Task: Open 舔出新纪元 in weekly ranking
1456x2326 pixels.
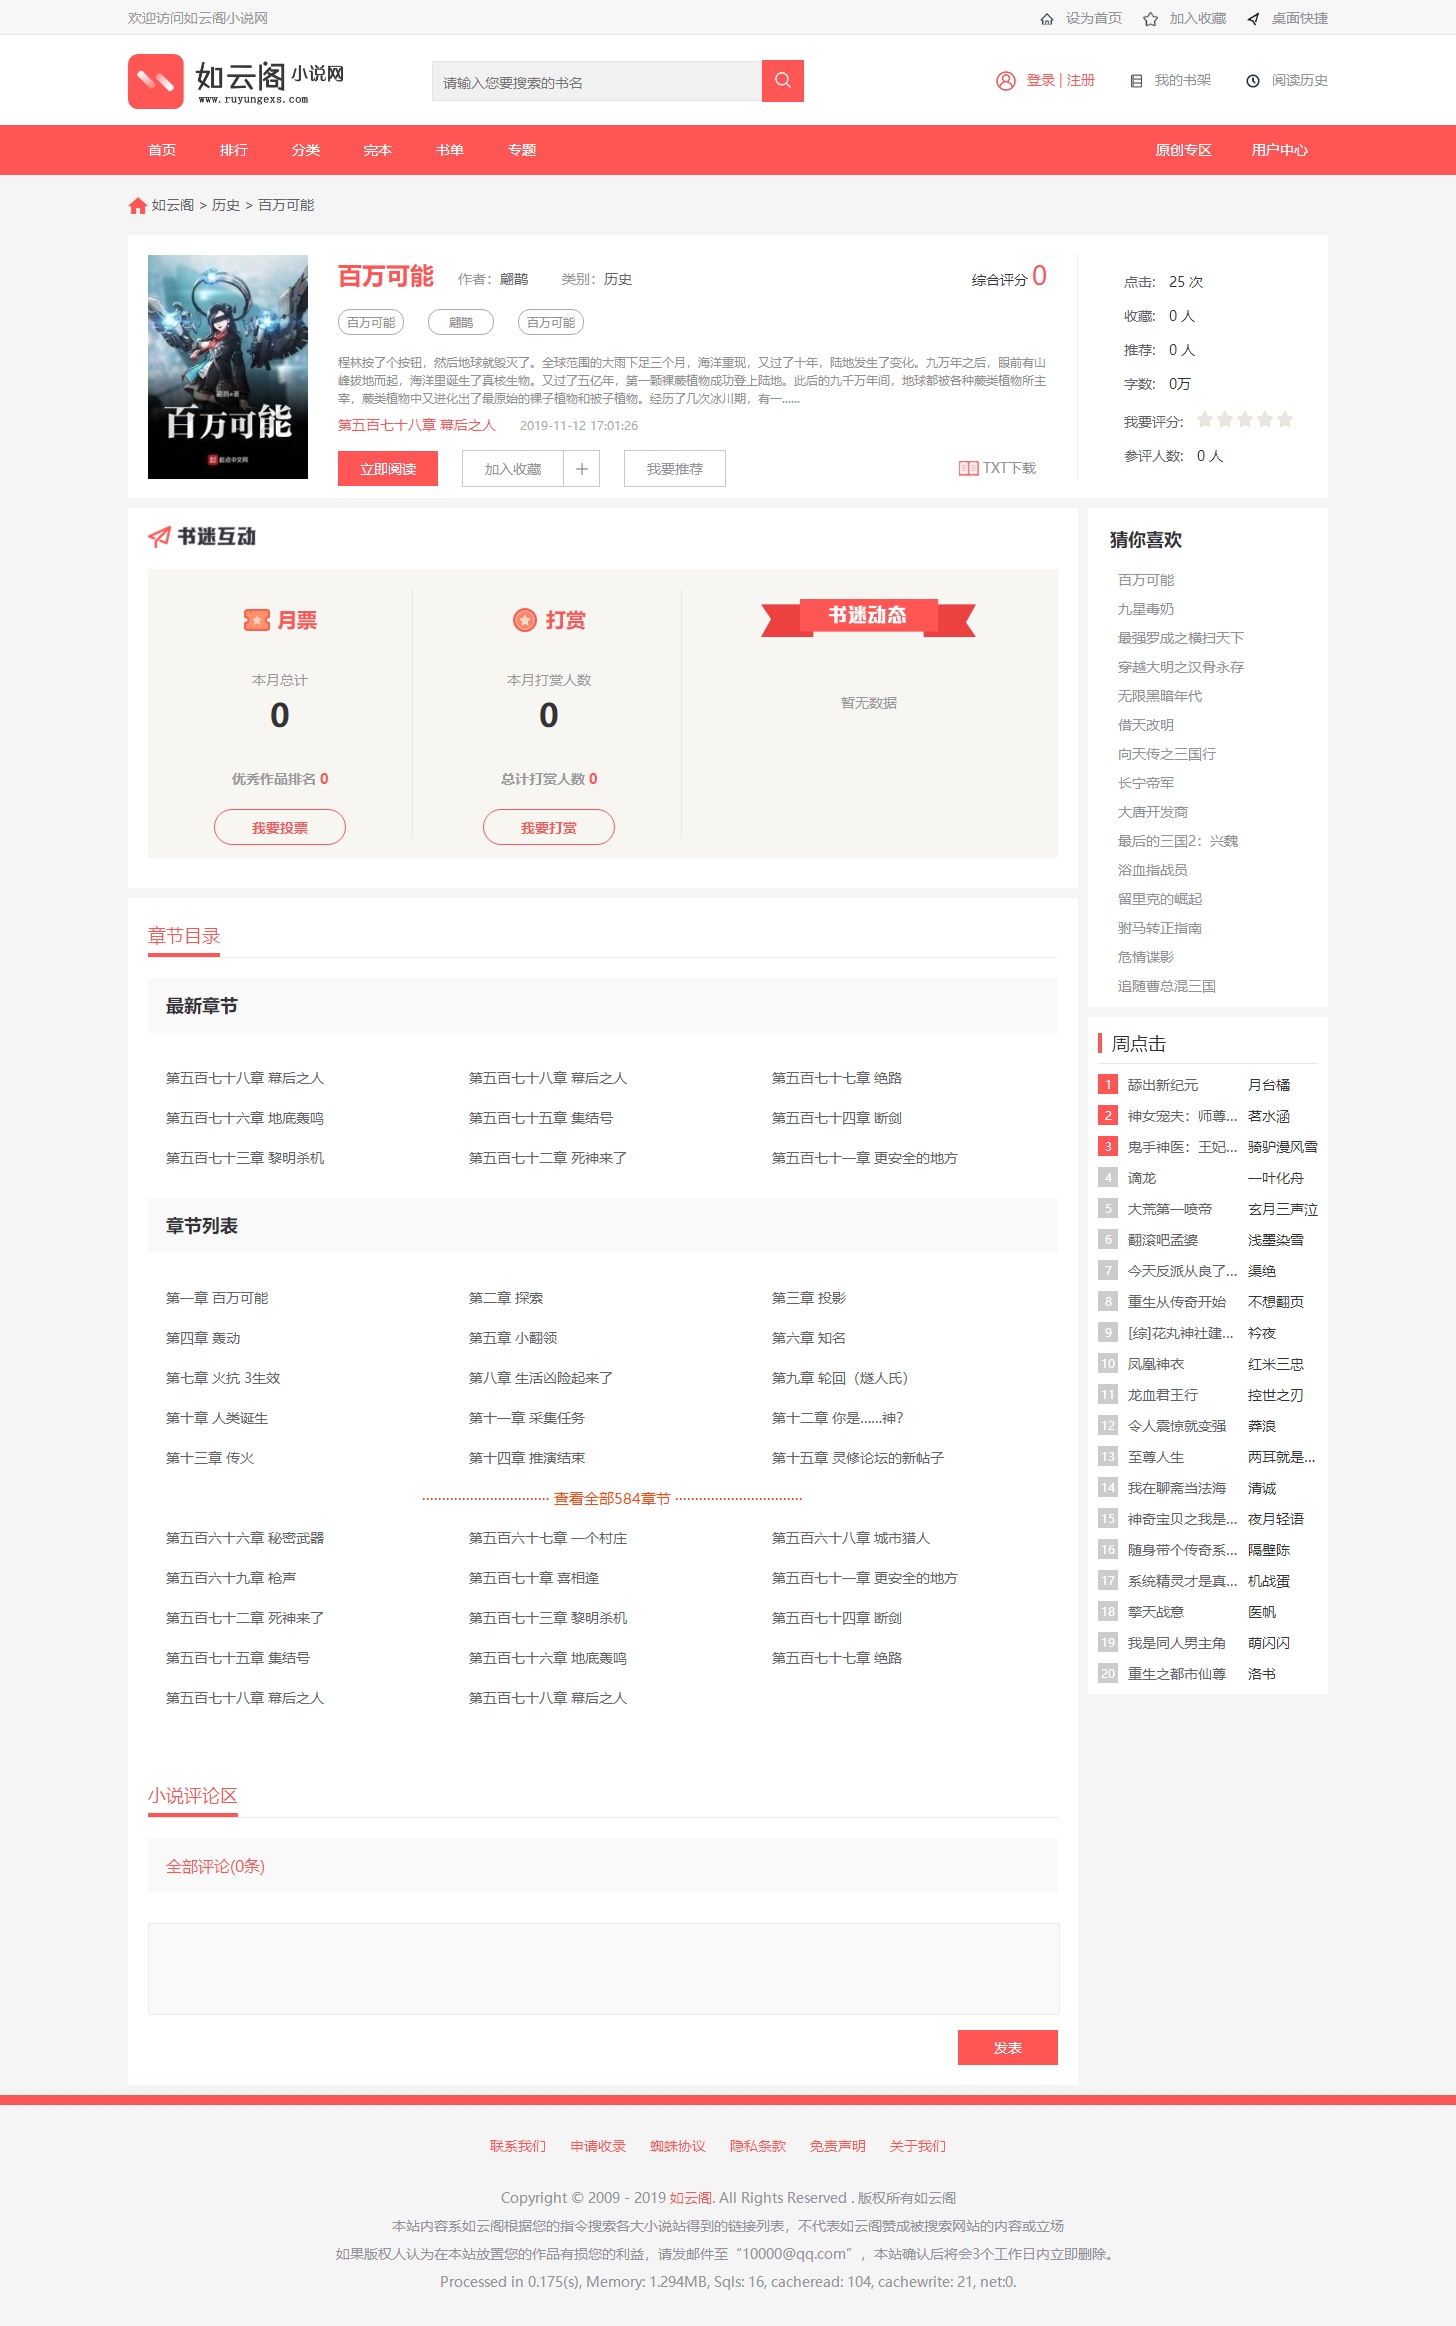Action: [x=1163, y=1085]
